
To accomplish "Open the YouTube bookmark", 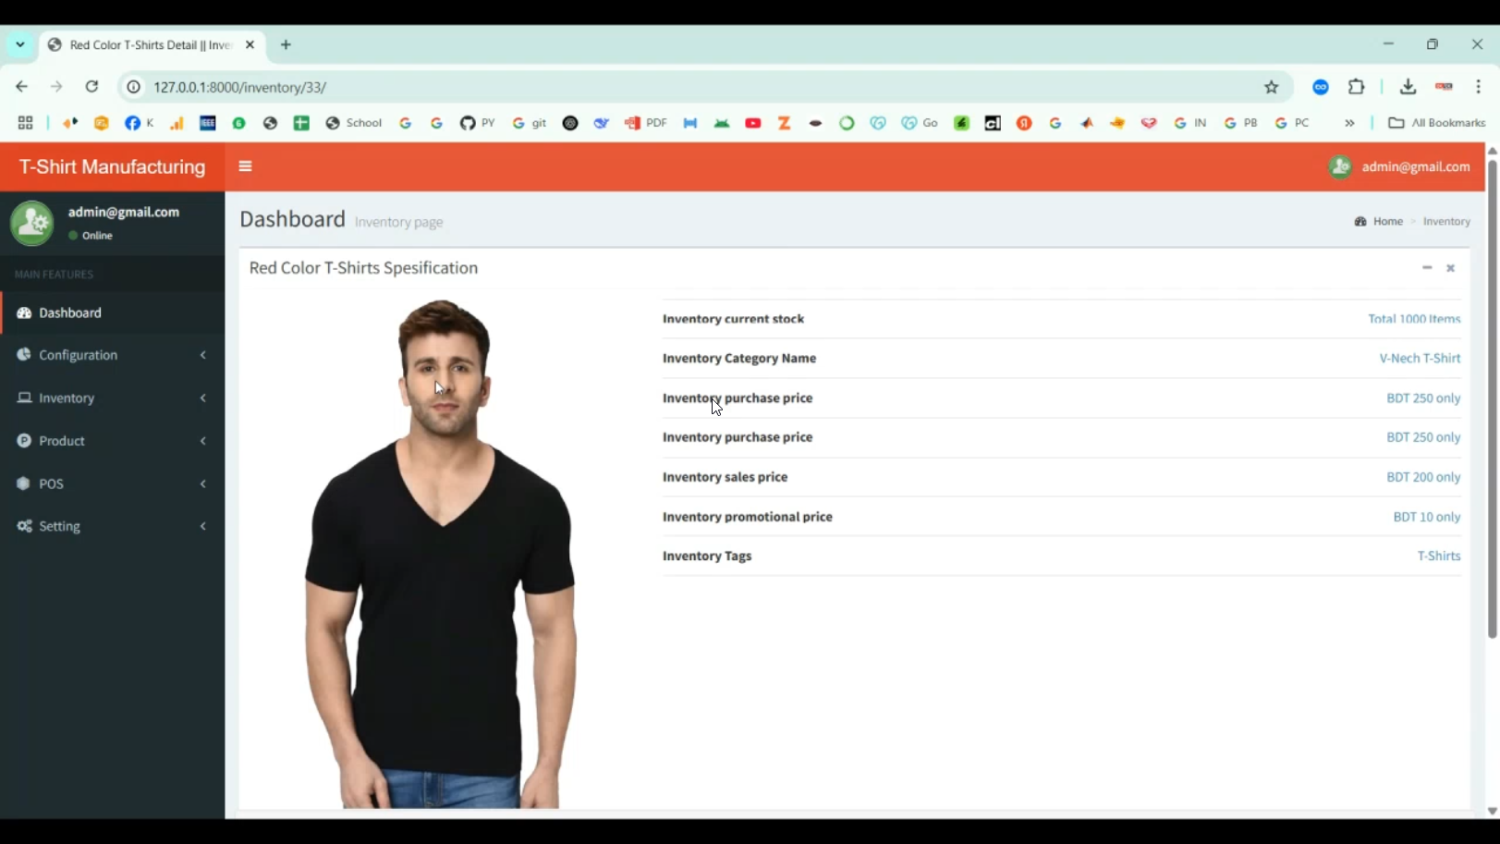I will pos(753,123).
